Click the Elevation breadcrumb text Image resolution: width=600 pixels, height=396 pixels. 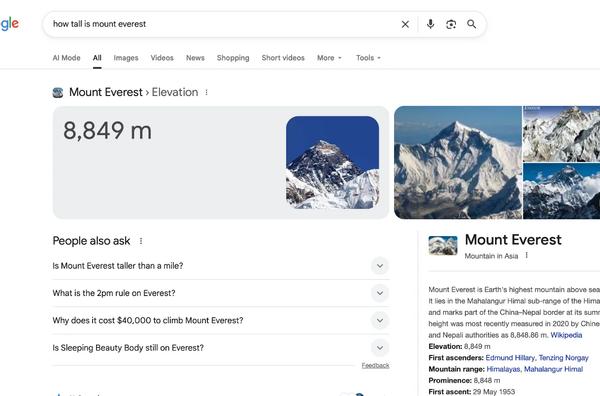(x=175, y=92)
